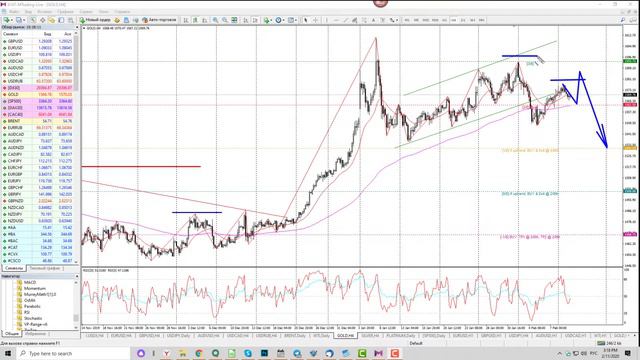Open Skype from the taskbar

click(x=248, y=353)
